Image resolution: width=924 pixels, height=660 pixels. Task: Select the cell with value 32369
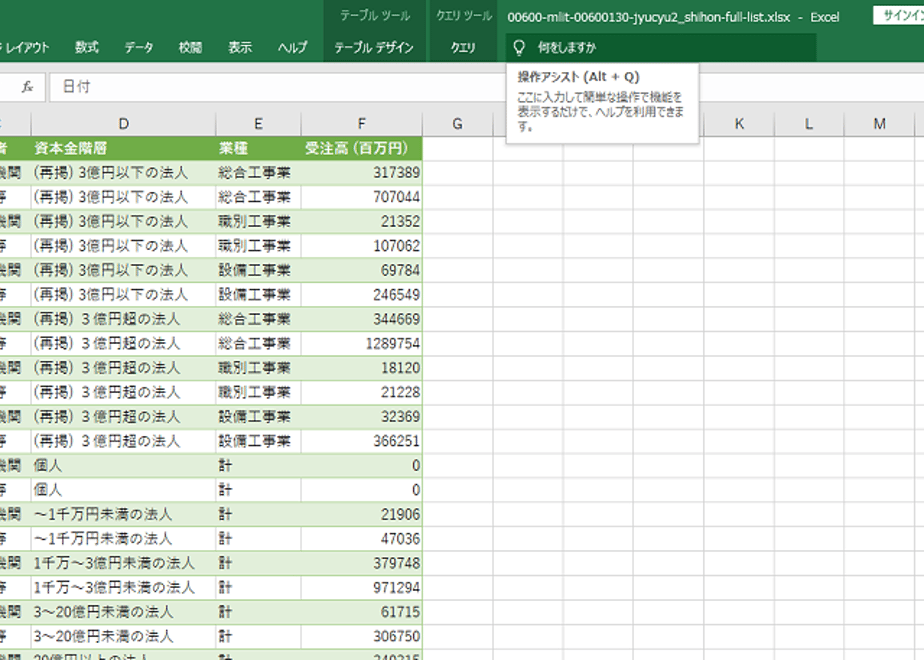tap(361, 417)
